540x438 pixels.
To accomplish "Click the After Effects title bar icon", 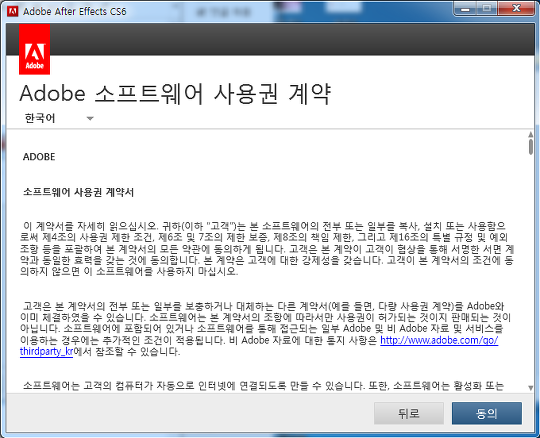I will 13,11.
